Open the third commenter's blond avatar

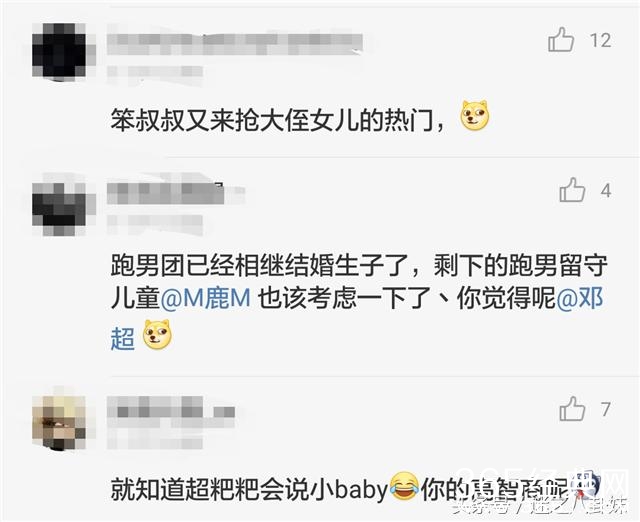pos(59,422)
